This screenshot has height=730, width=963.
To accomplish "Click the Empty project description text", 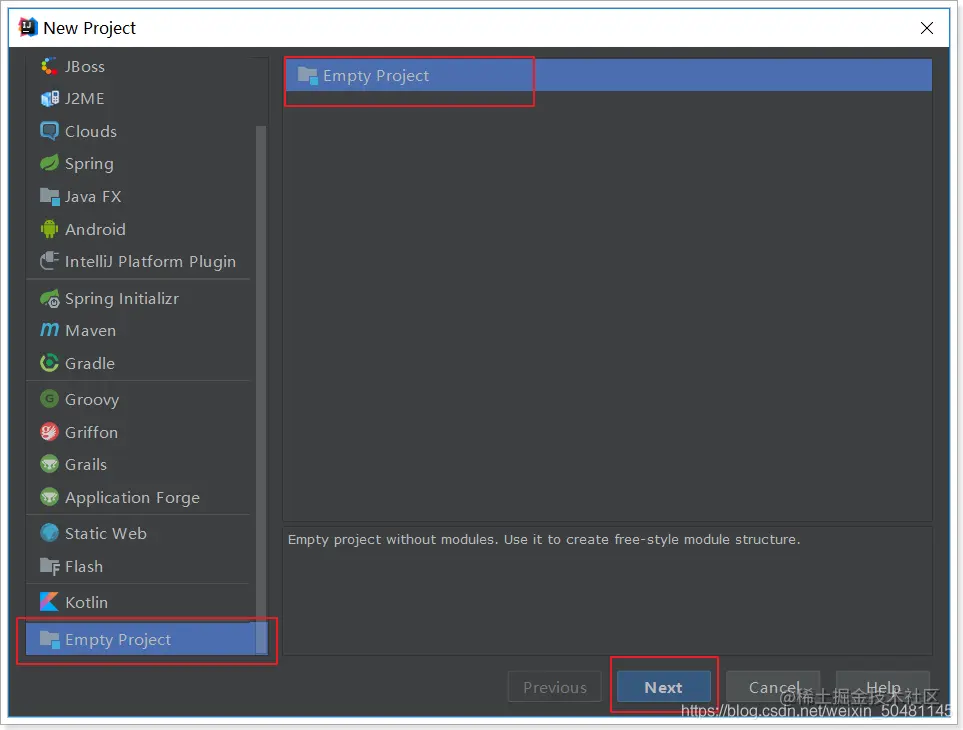I will tap(544, 539).
